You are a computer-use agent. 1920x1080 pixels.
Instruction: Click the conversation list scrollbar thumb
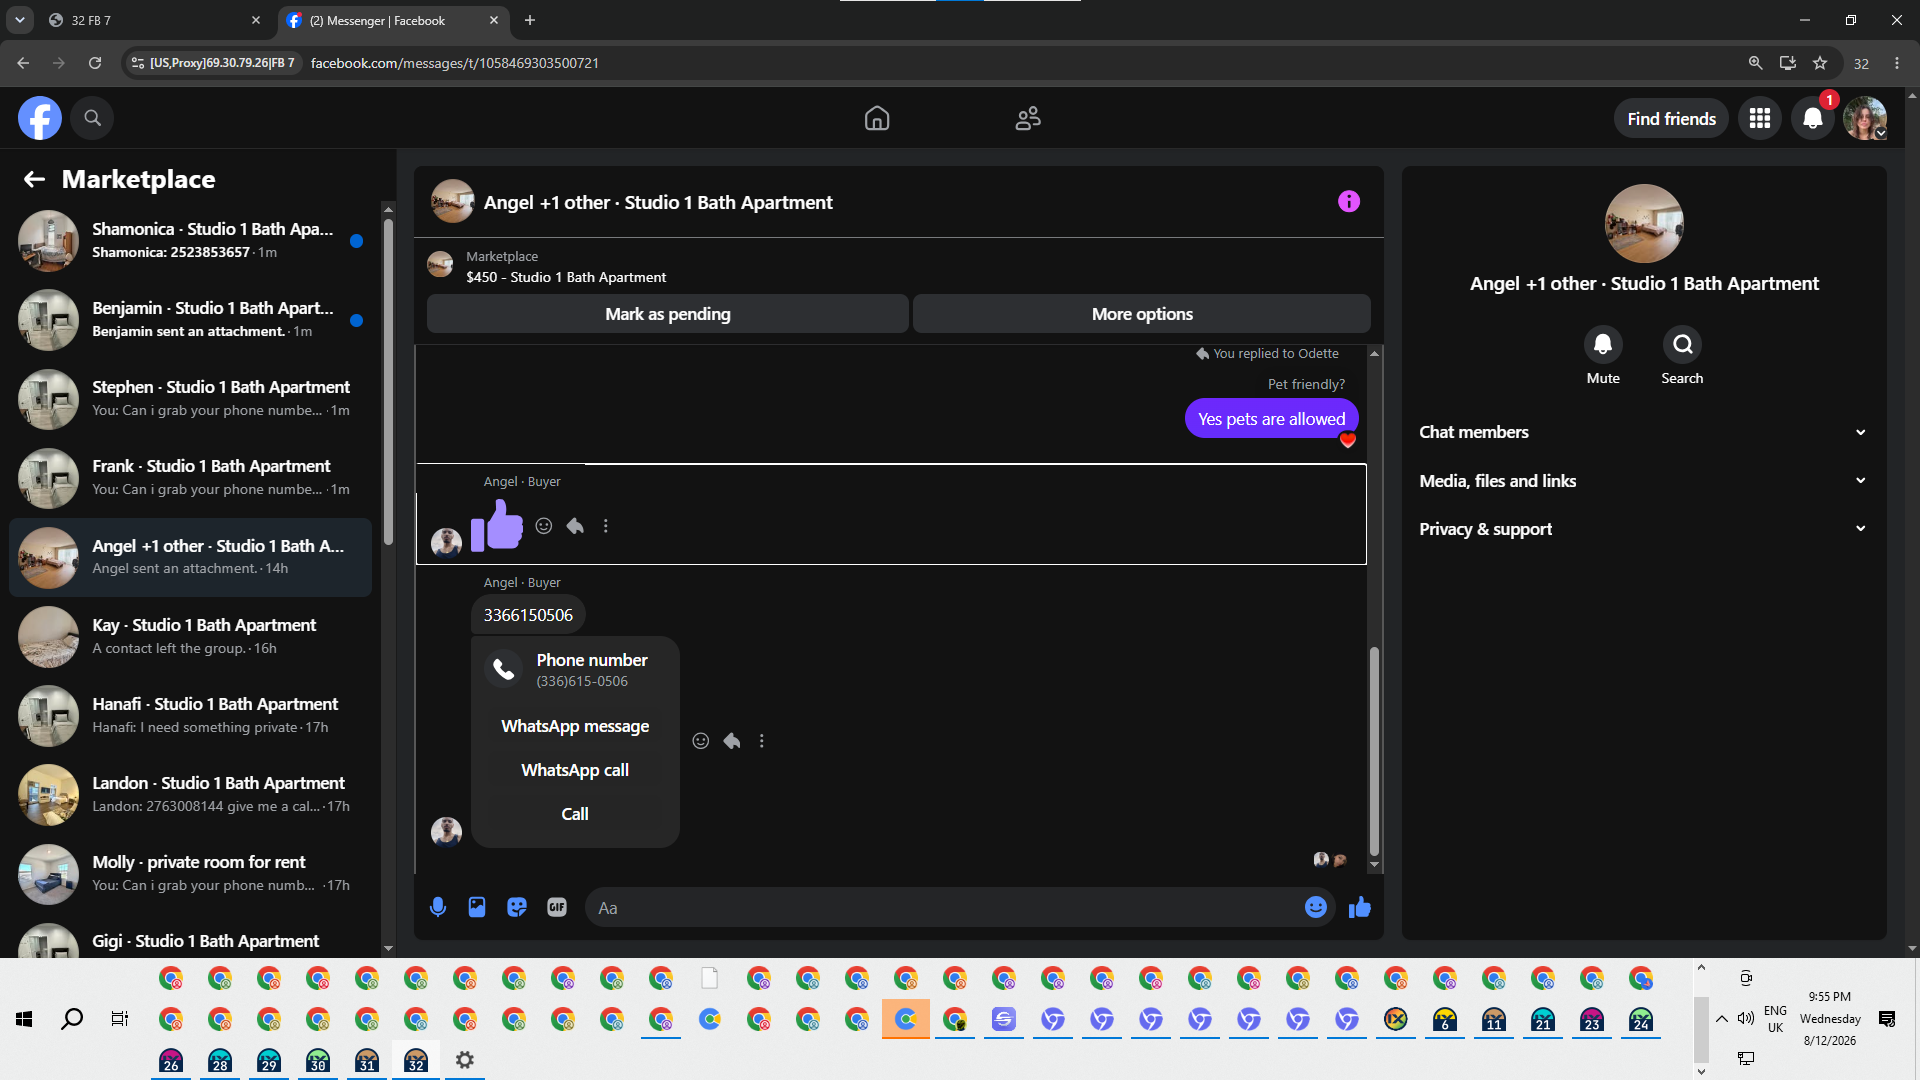click(388, 382)
